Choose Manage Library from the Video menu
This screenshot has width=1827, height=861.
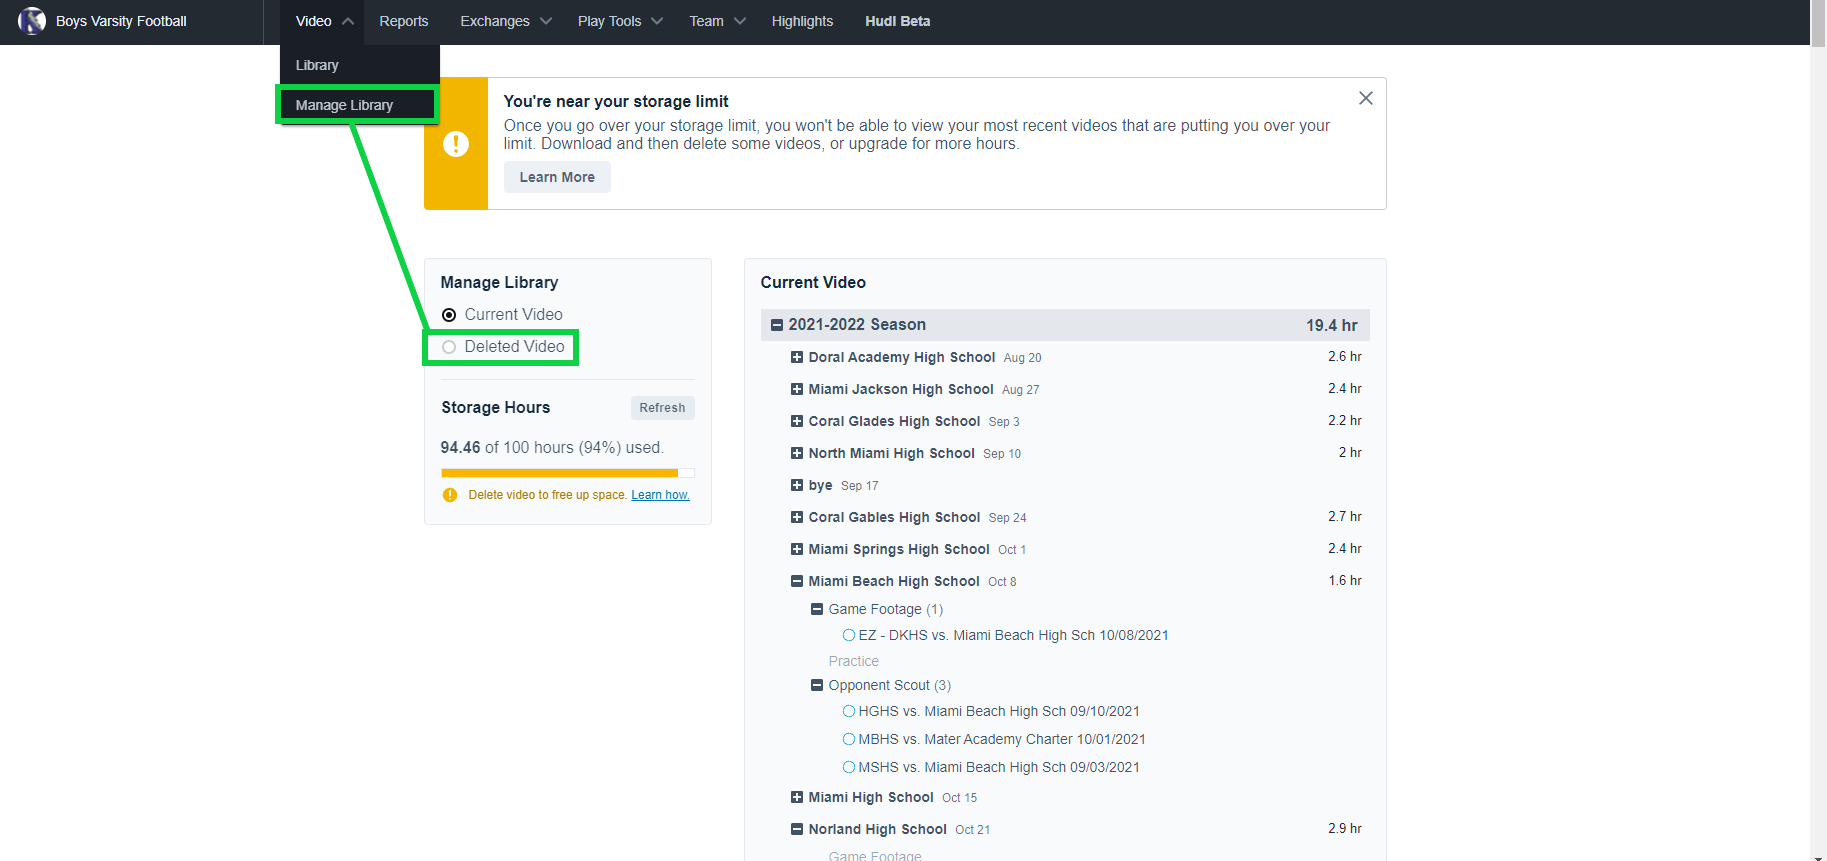pos(357,105)
